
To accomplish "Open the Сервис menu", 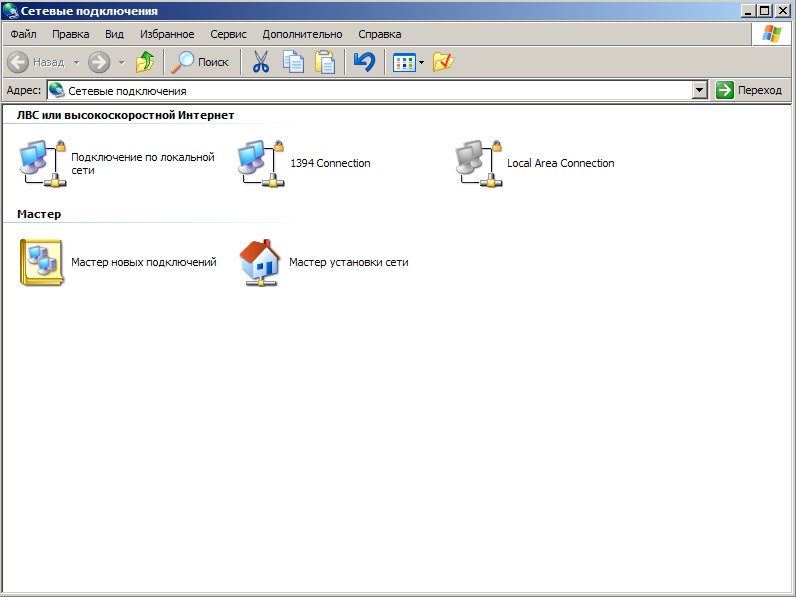I will click(228, 34).
